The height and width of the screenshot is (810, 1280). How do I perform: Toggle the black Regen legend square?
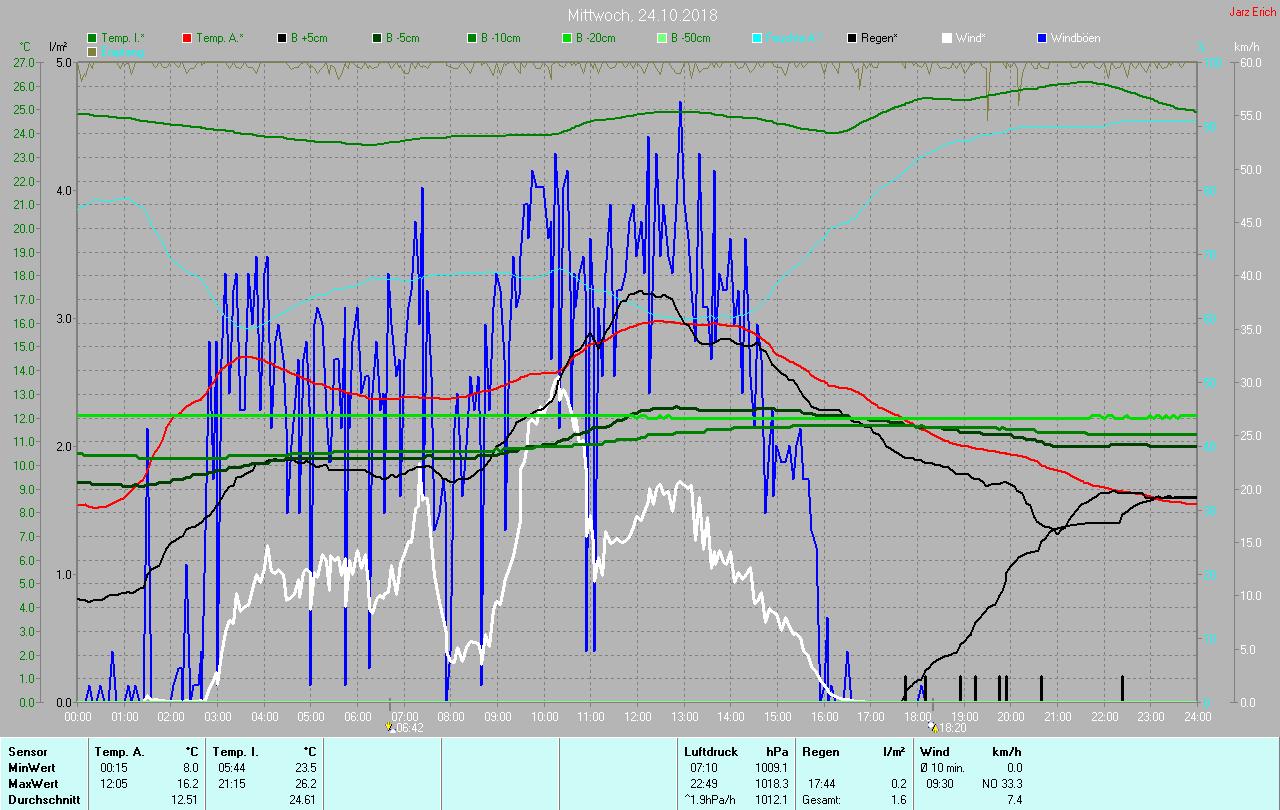[x=852, y=38]
